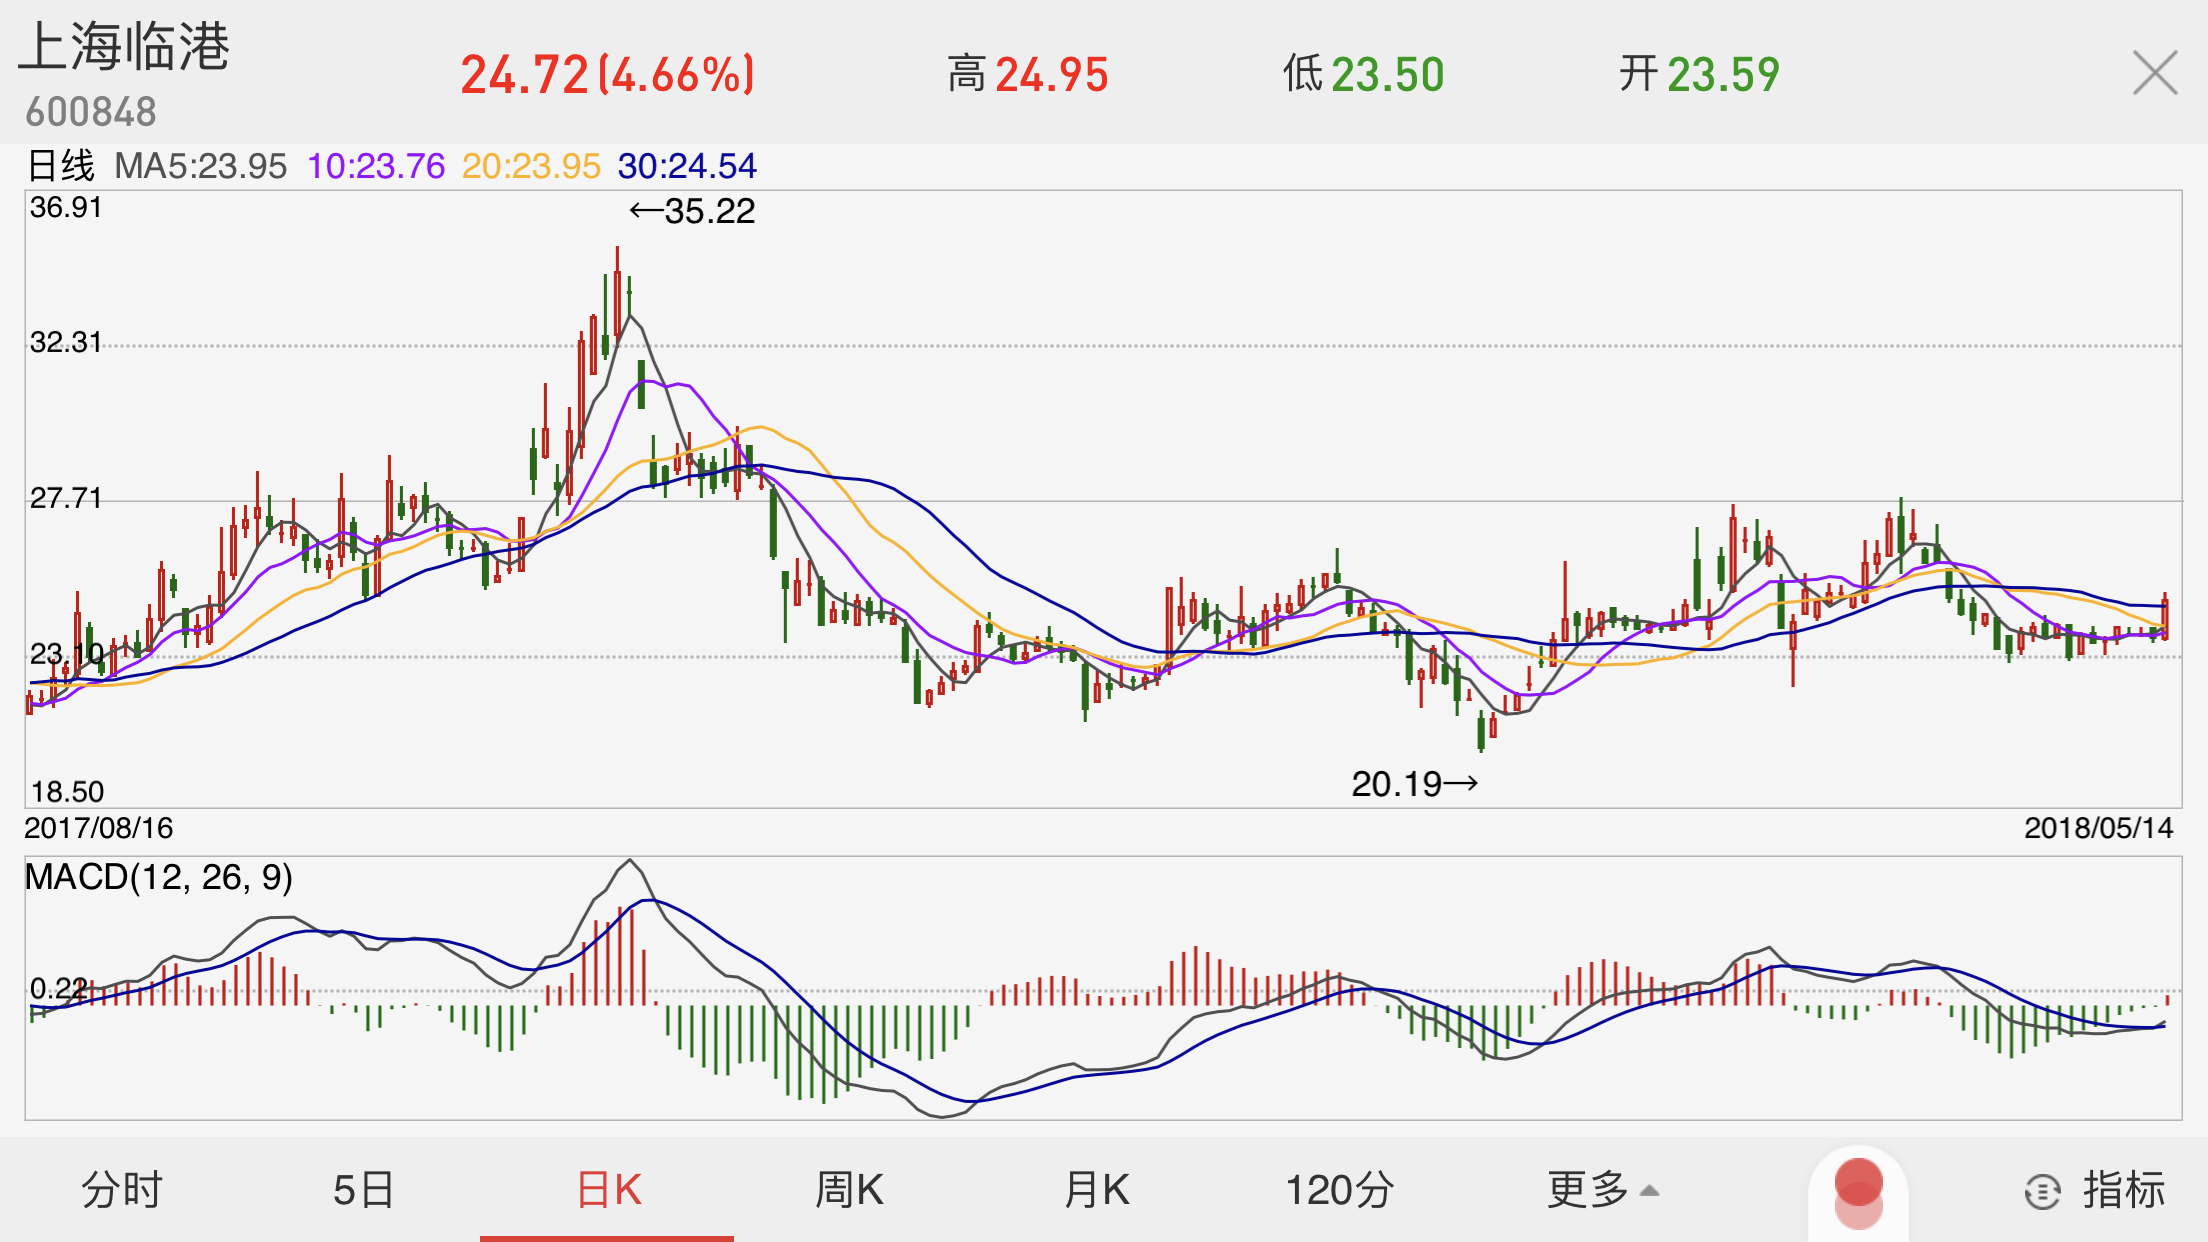Viewport: 2208px width, 1242px height.
Task: Open the 月K monthly chart tab
Action: click(1096, 1190)
